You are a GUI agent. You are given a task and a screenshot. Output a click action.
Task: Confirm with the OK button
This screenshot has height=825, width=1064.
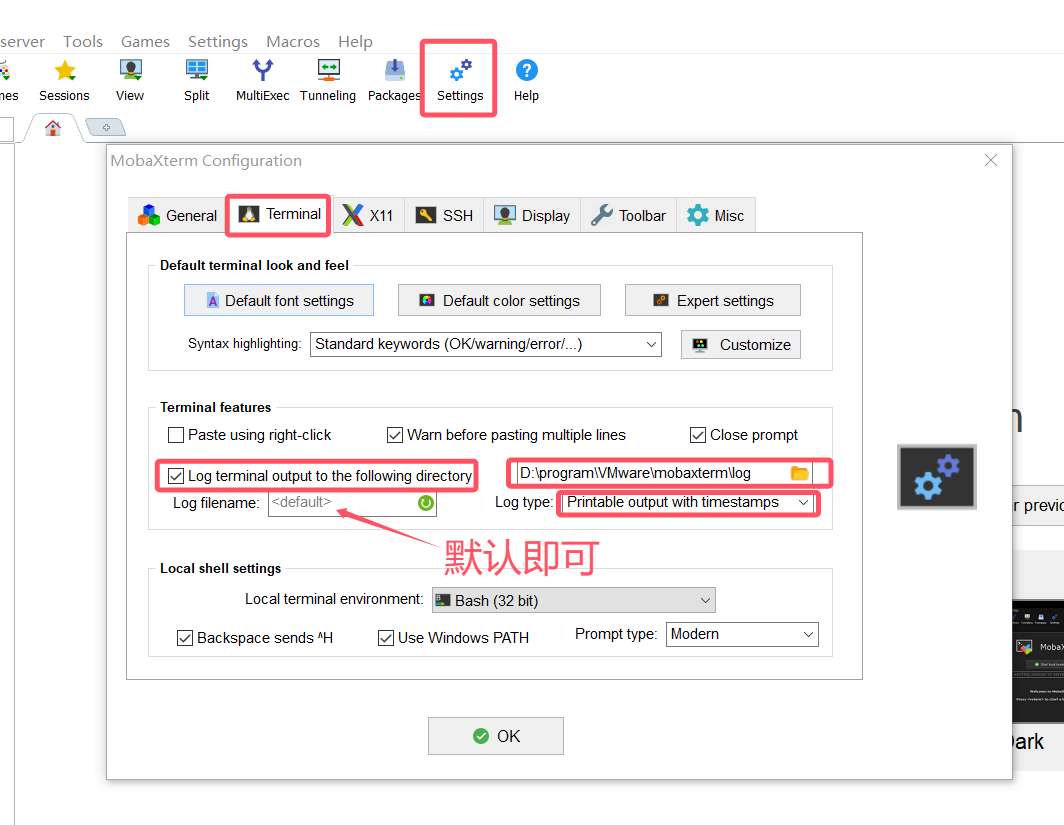(496, 736)
